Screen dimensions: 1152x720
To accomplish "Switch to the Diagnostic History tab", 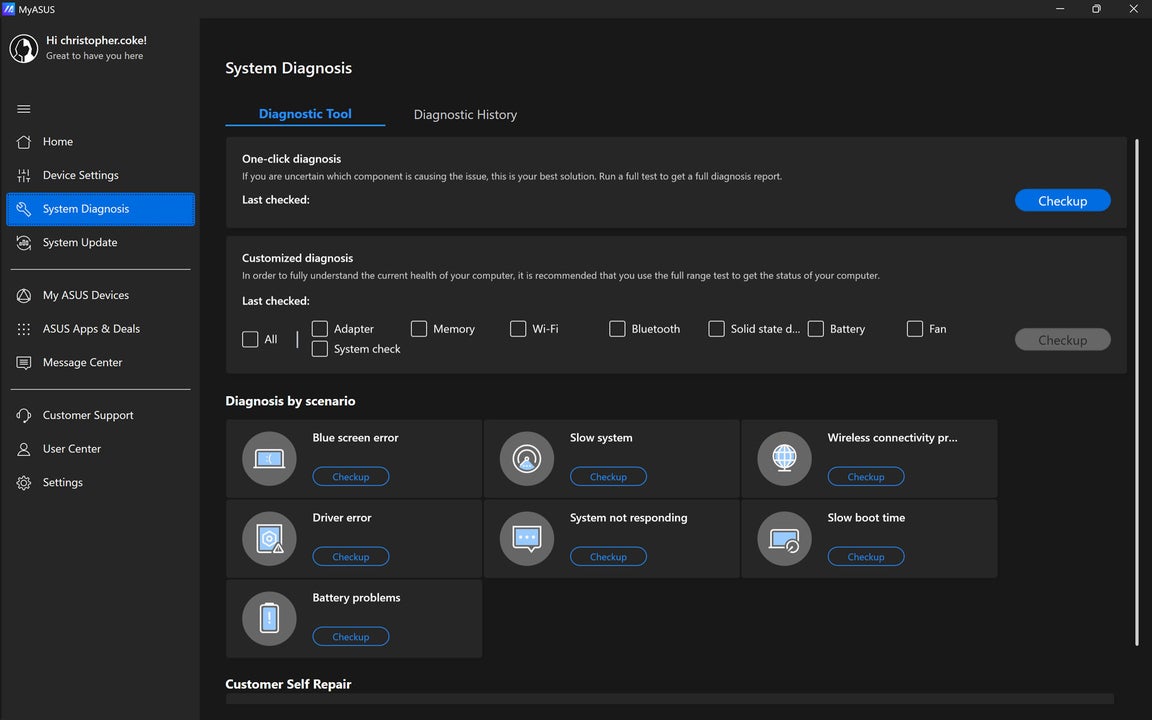I will (465, 115).
